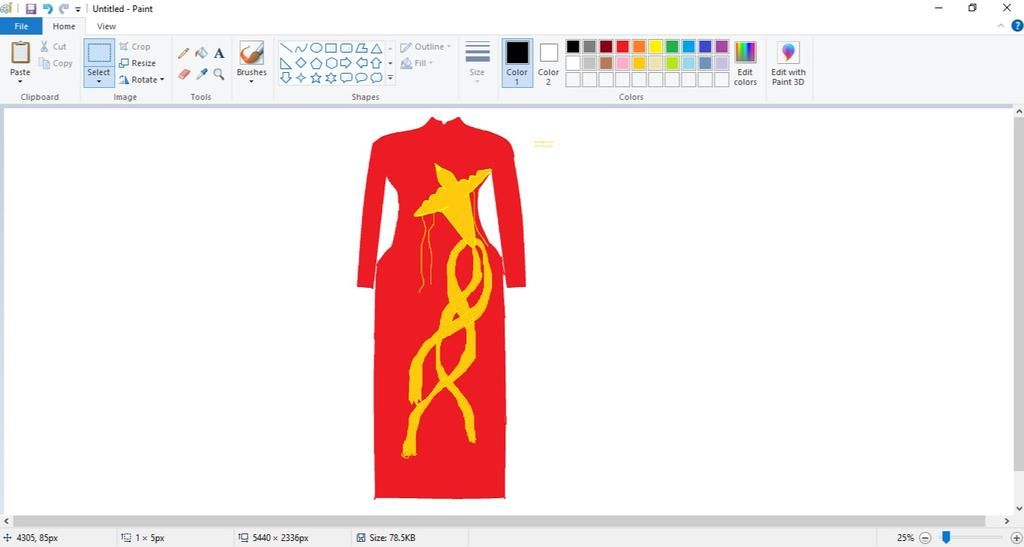Collapse the ribbon with the chevron
Screen dimensions: 1024x547
click(1001, 26)
